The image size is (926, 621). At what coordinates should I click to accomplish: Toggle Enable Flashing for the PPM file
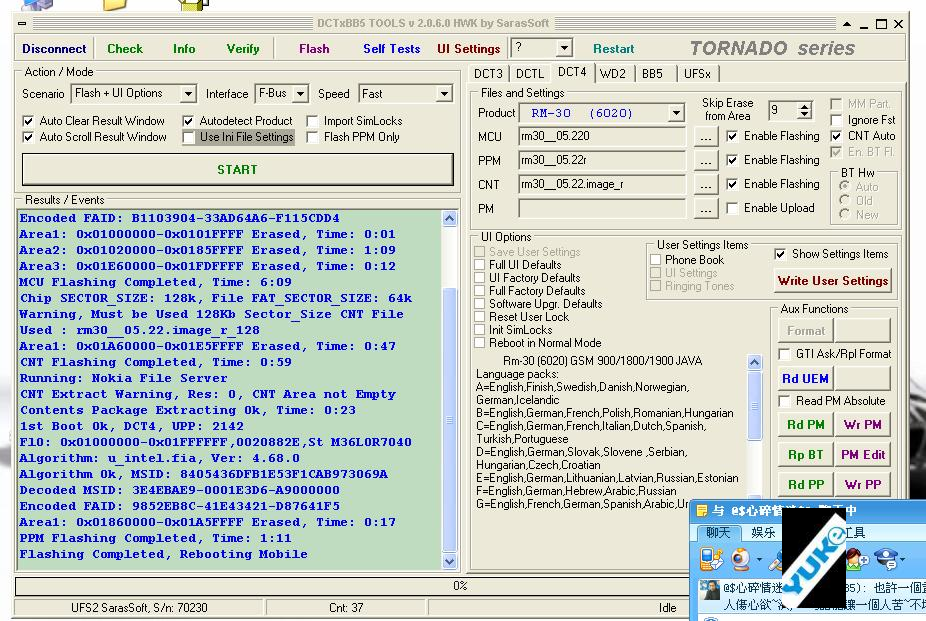point(732,160)
